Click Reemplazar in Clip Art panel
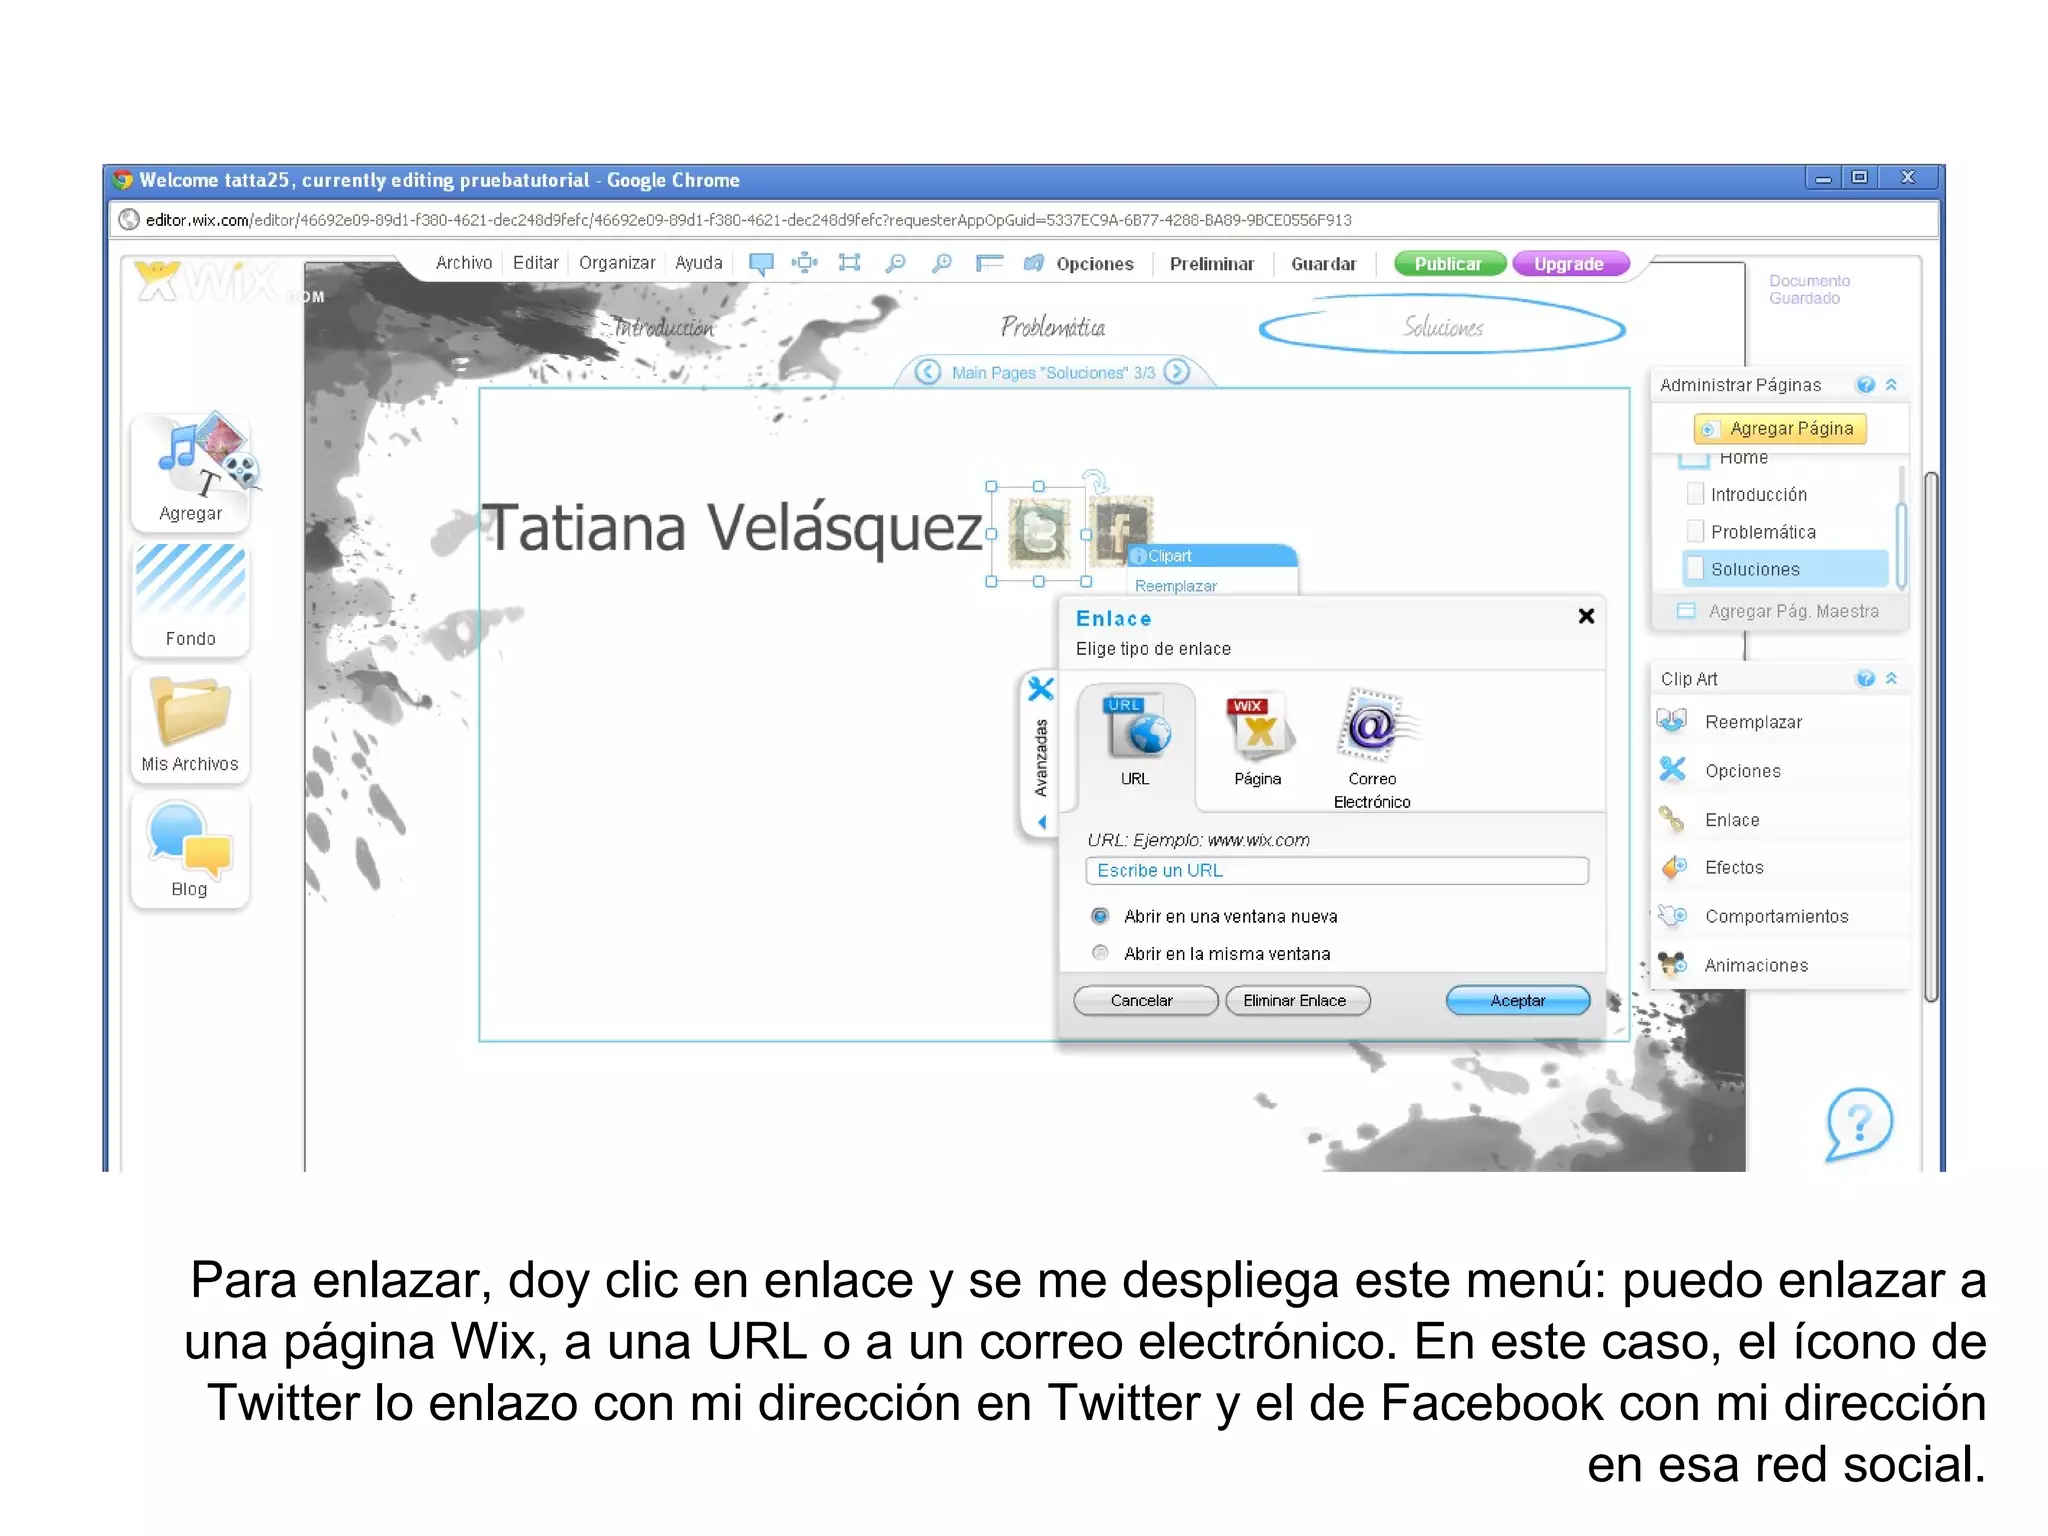Screen dimensions: 2048x1536 pyautogui.click(x=1780, y=722)
